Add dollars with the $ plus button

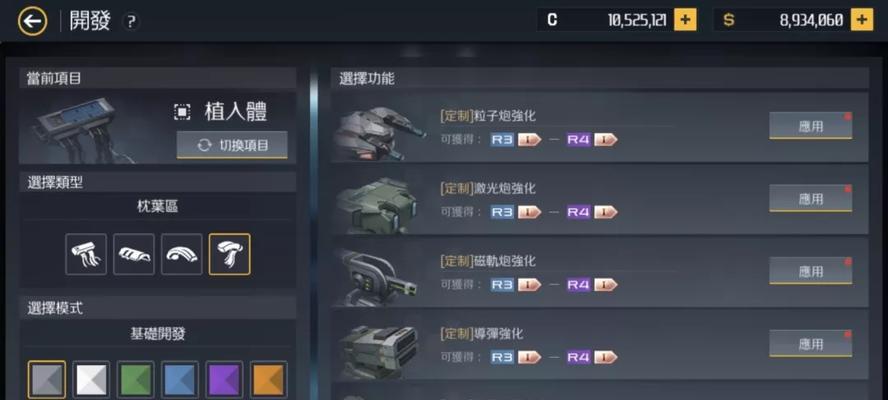[x=861, y=20]
